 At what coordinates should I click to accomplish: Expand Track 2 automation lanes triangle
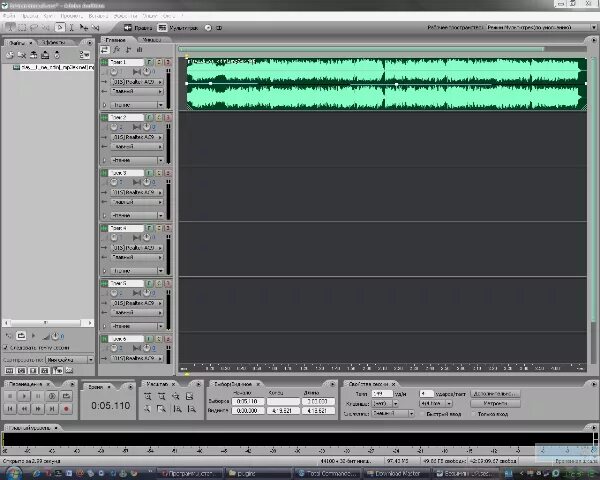(x=104, y=160)
